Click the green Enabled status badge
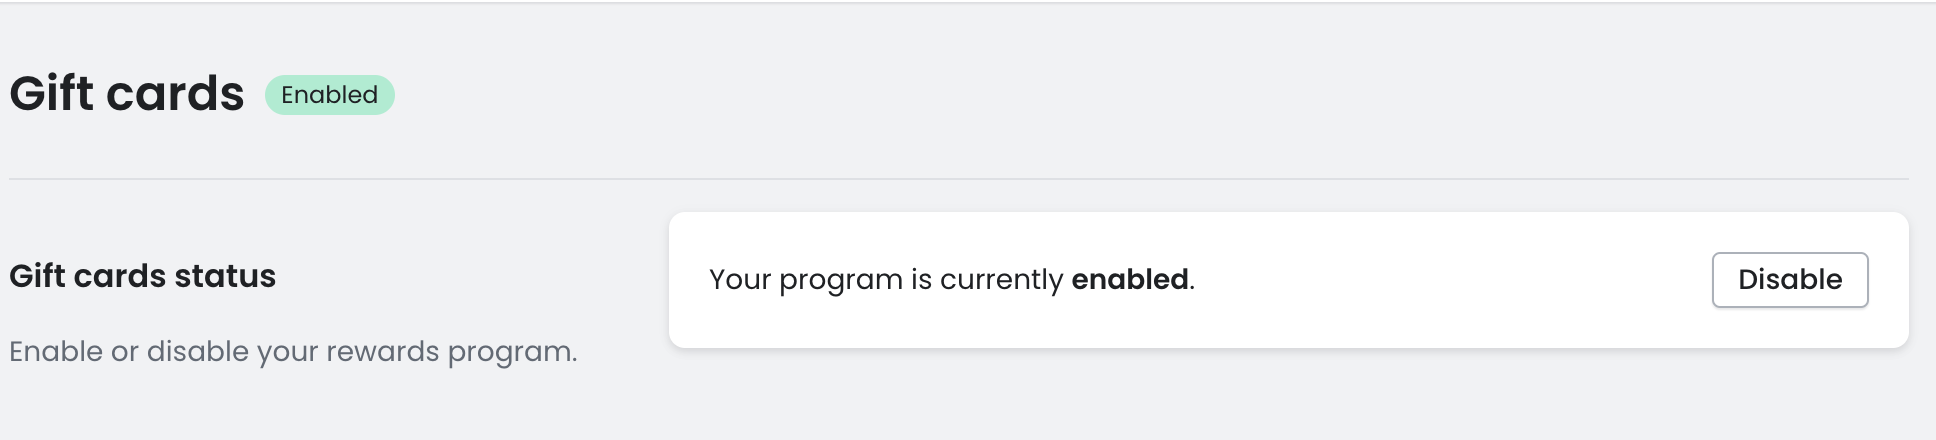The height and width of the screenshot is (440, 1936). pyautogui.click(x=329, y=95)
